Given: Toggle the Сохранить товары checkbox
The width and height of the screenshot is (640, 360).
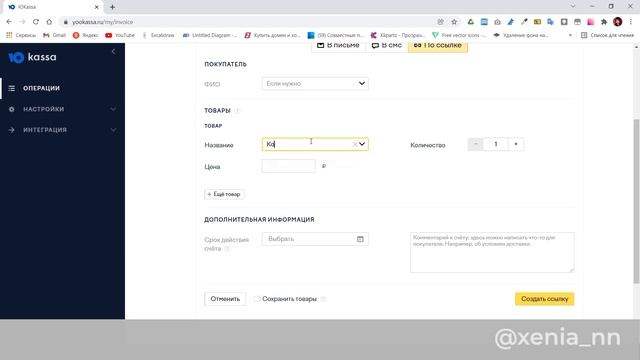Looking at the screenshot, I should [x=257, y=299].
